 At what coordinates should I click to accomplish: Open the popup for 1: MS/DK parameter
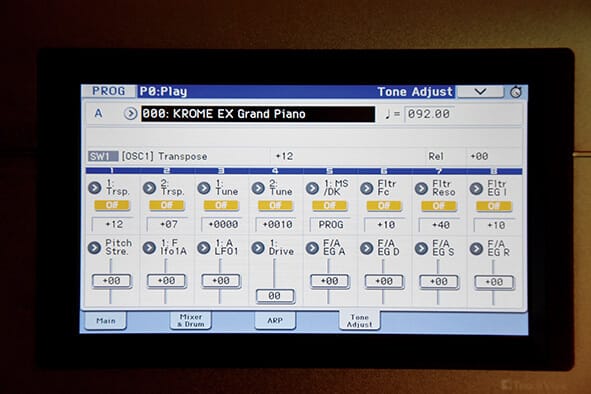(x=312, y=188)
